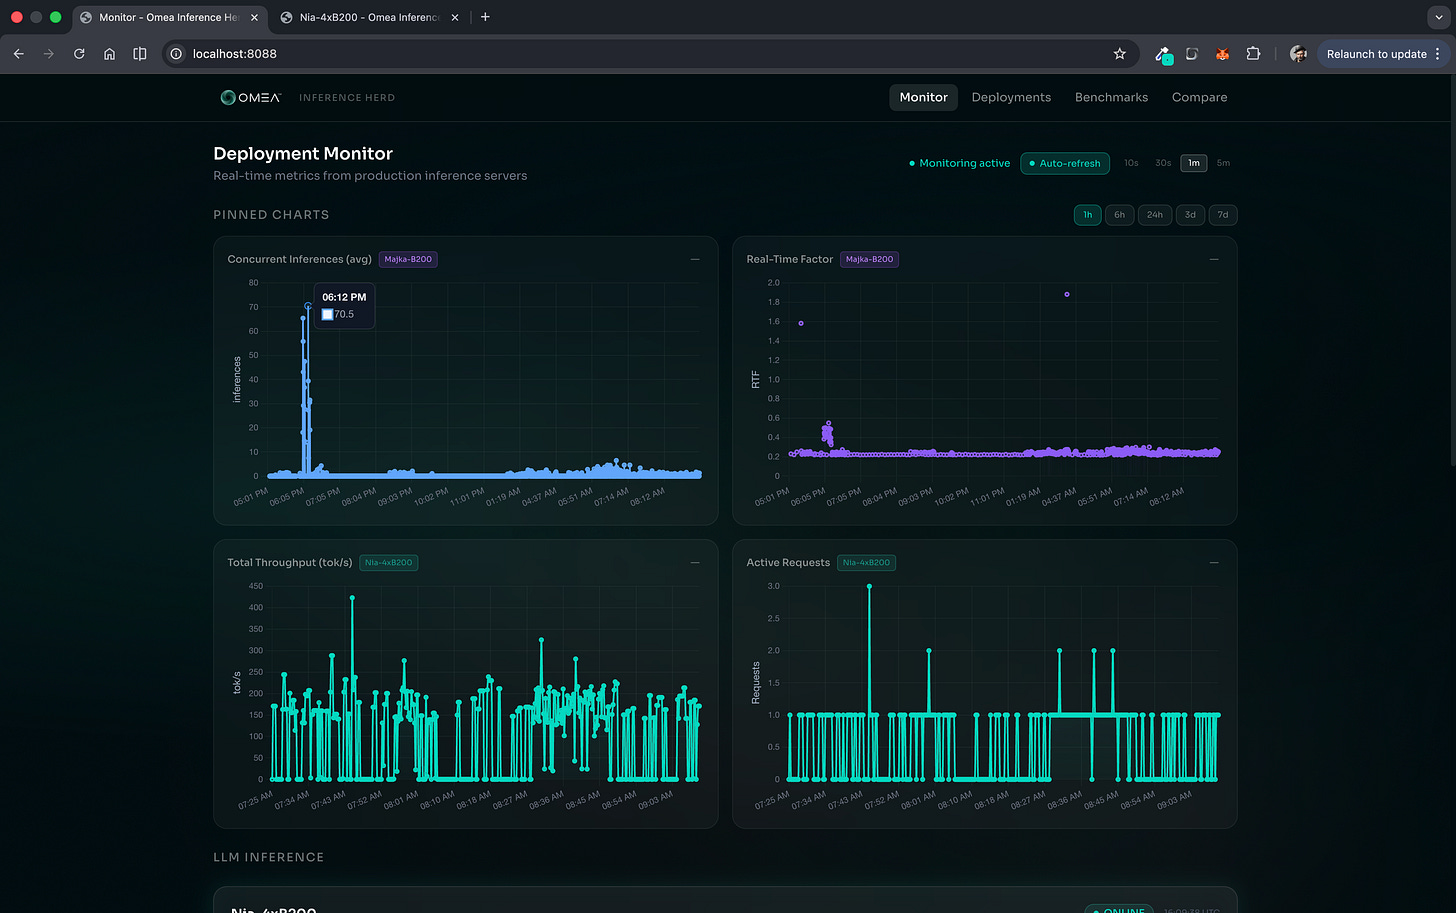Collapse the Real-Time Factor chart
This screenshot has height=913, width=1456.
point(1214,259)
